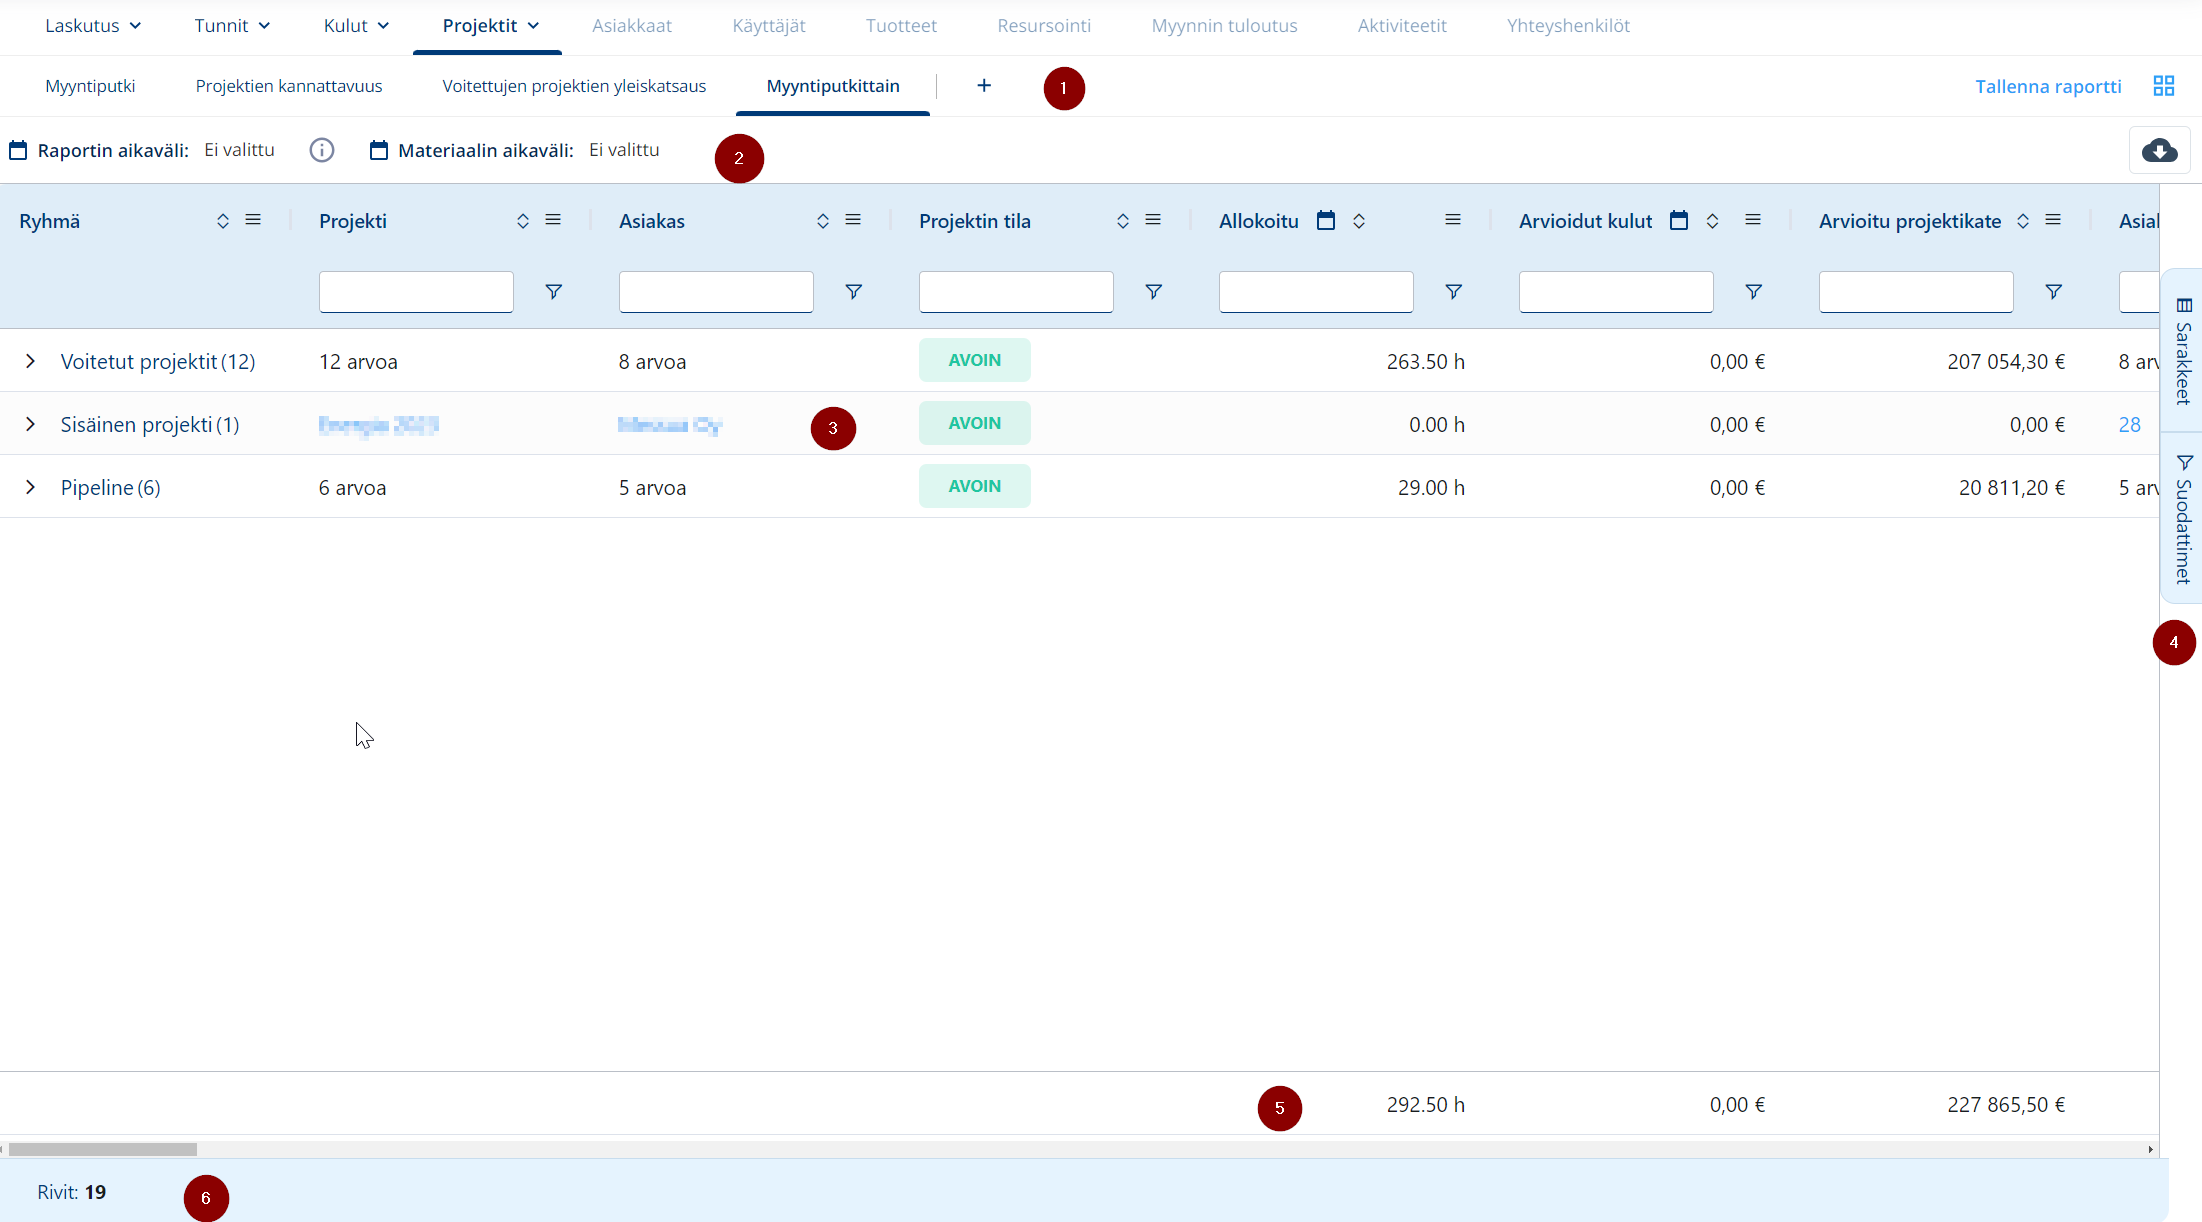Focus the Allokoitu filter text field

coord(1316,292)
